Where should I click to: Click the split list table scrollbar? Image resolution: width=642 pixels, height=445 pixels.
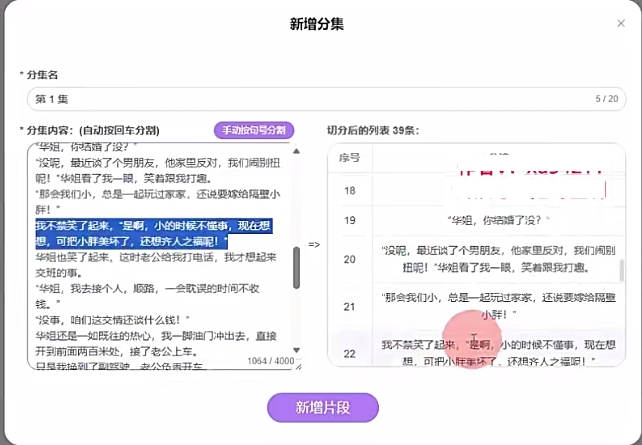622,271
